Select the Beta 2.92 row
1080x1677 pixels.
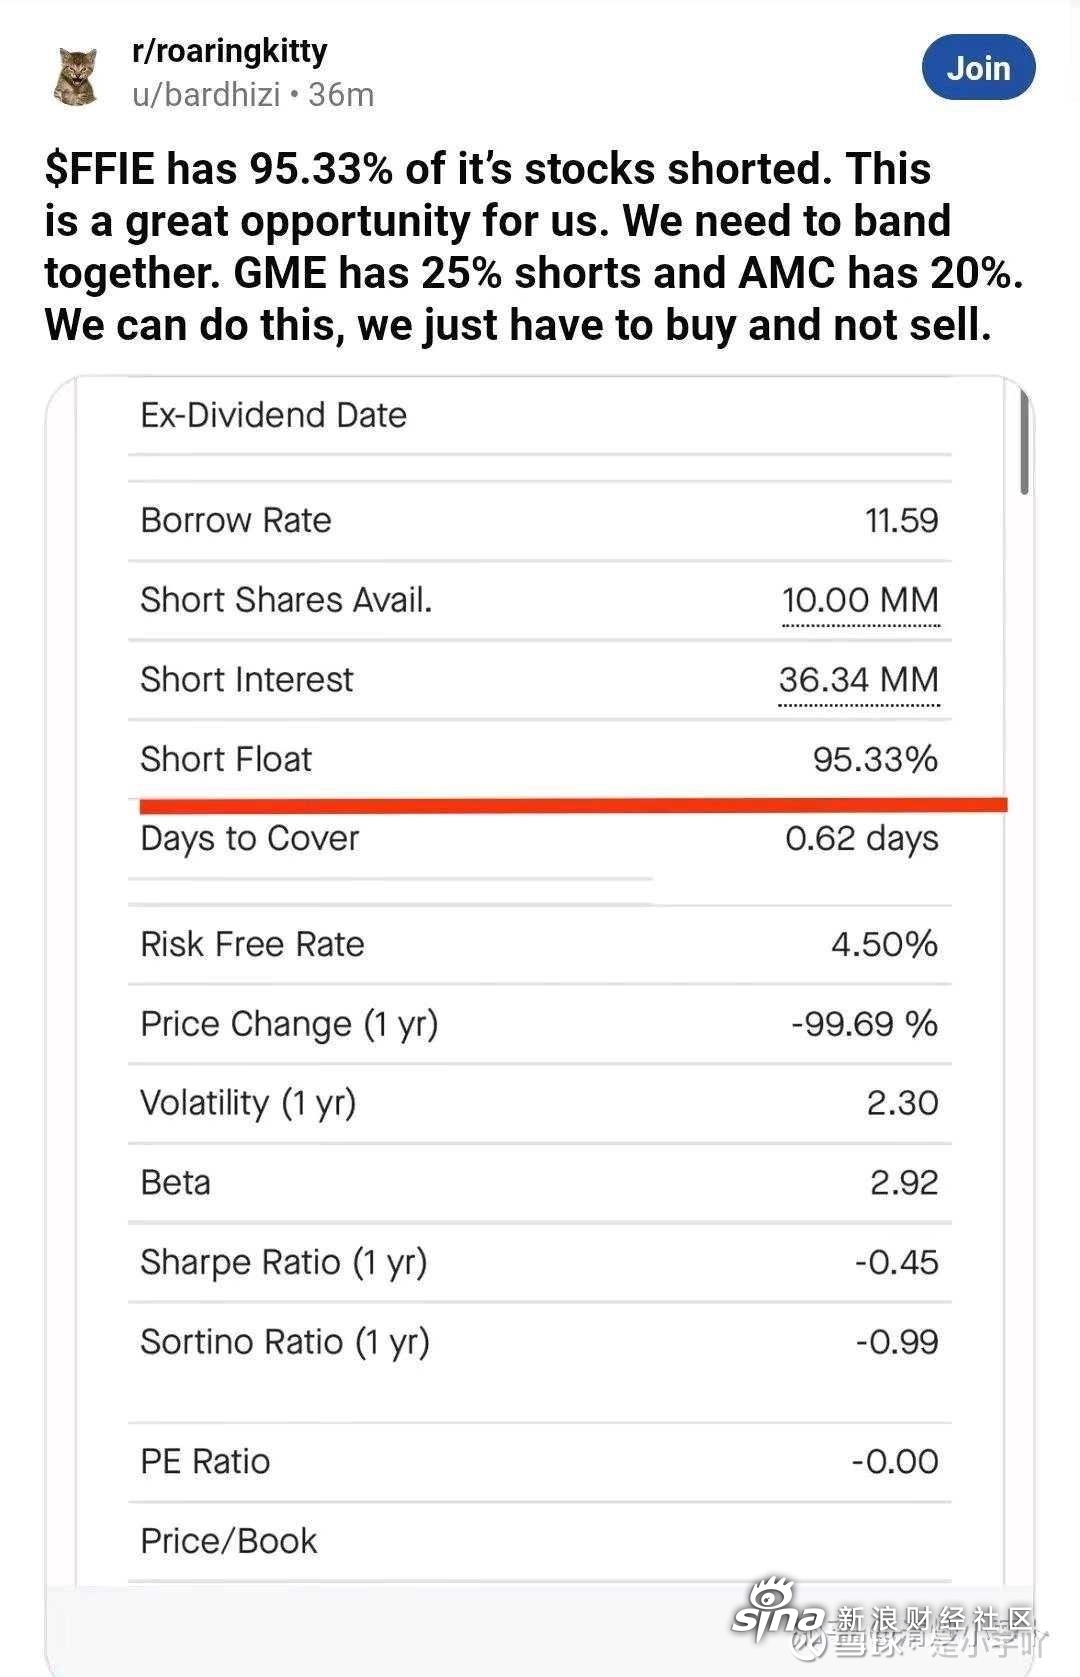[539, 1183]
